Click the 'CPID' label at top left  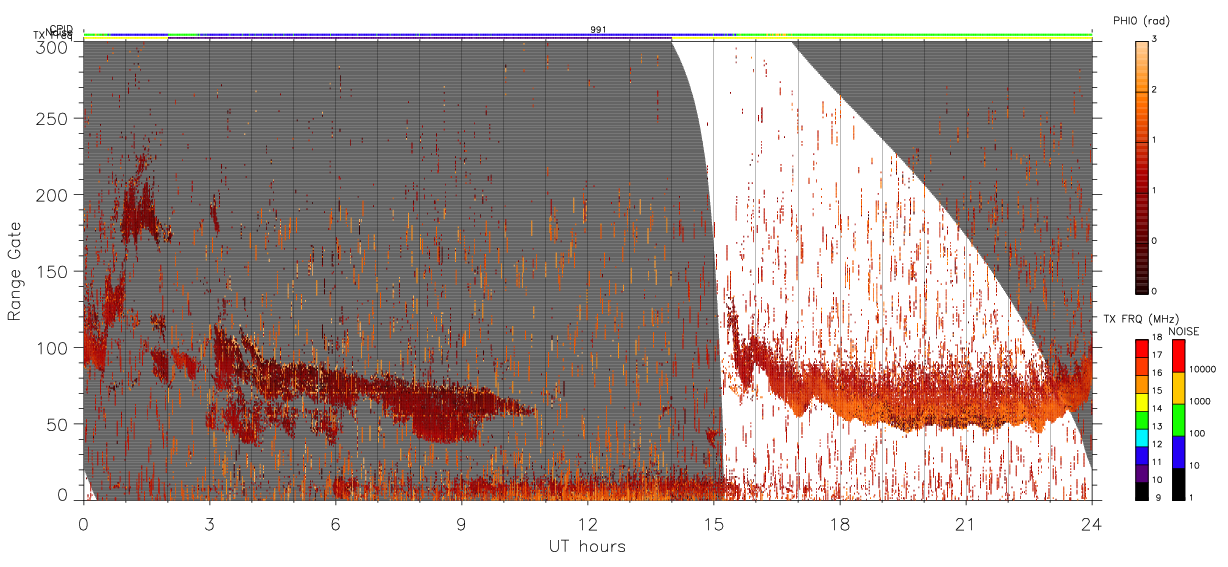click(60, 30)
